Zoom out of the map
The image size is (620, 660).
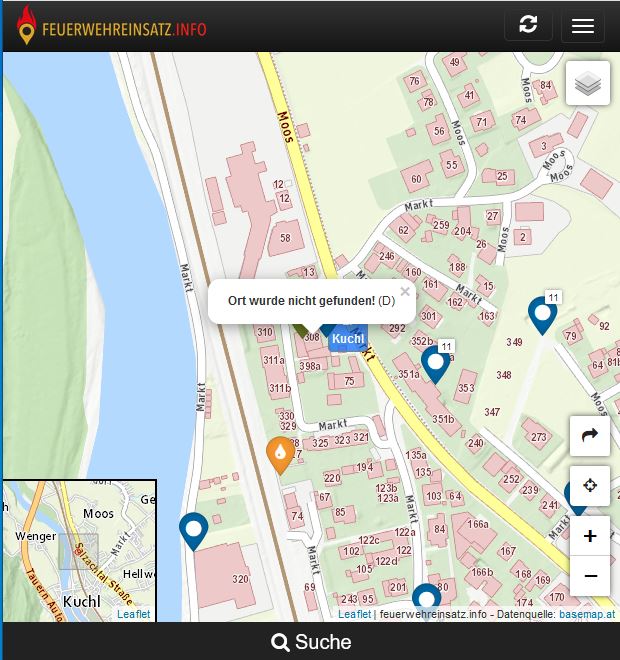point(589,576)
